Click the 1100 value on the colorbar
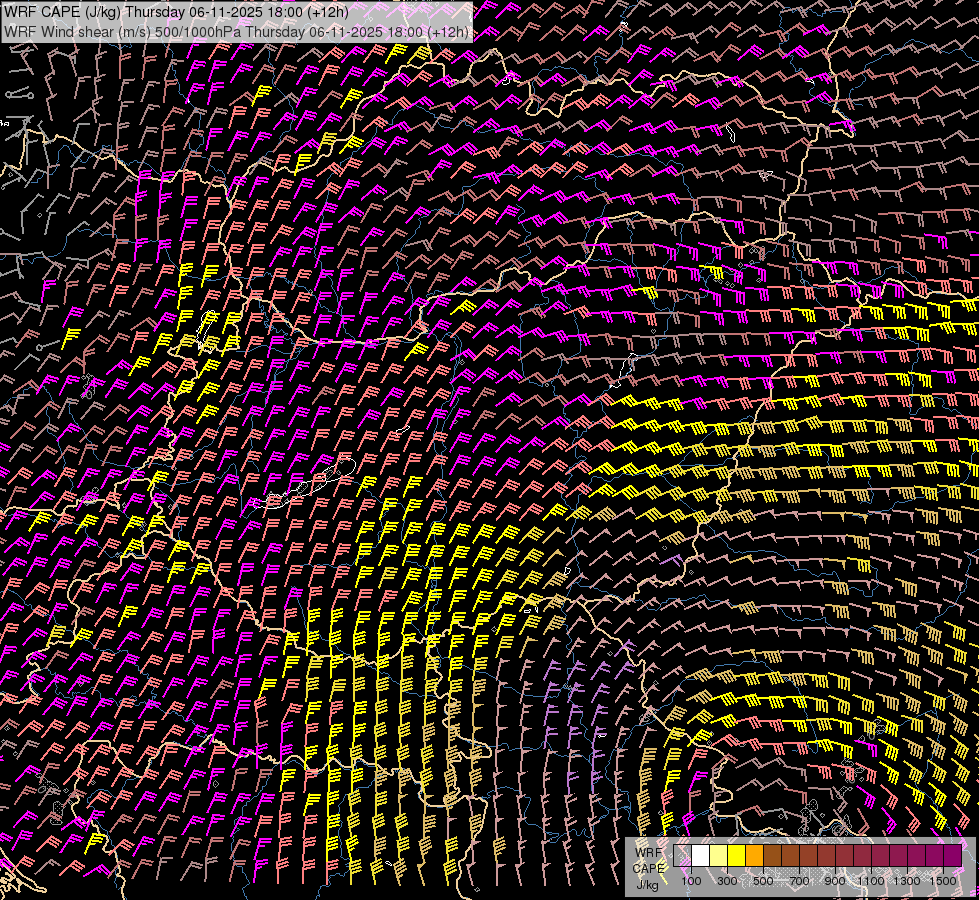Screen dimensions: 979x900 [871, 881]
